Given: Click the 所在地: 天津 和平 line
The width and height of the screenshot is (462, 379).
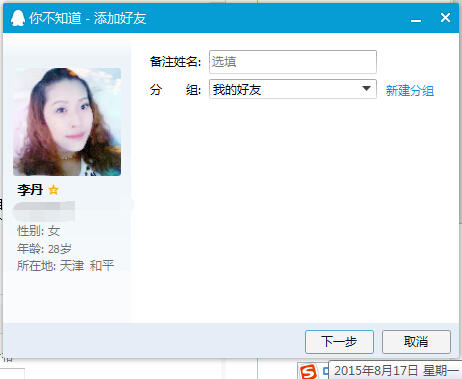Looking at the screenshot, I should 66,266.
